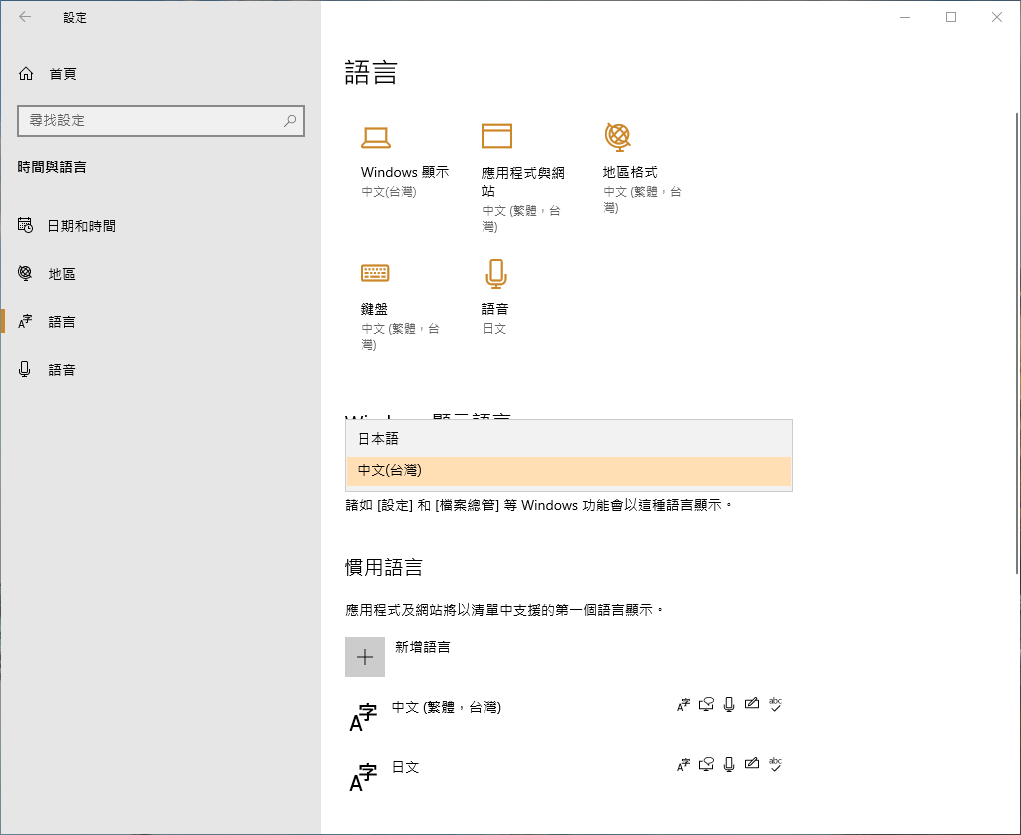
Task: Go to 地區 settings page
Action: tap(62, 274)
